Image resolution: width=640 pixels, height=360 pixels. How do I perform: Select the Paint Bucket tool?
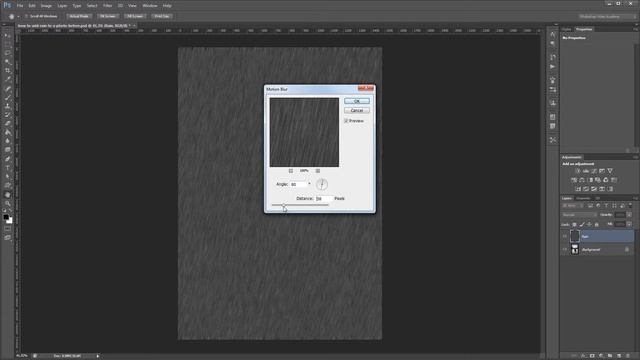7,133
